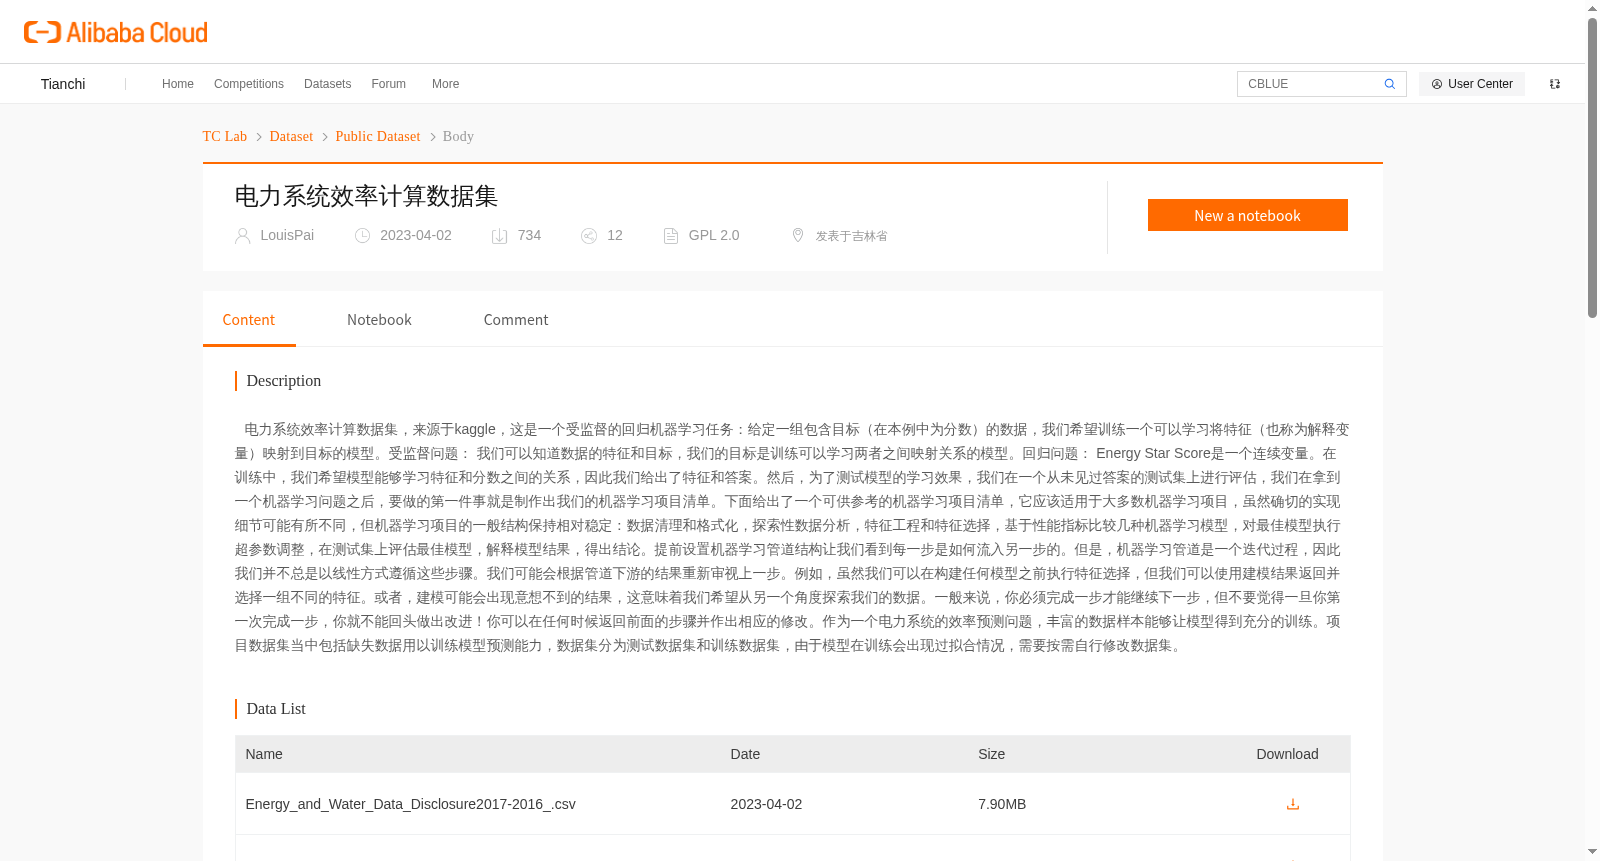Click the dataset title 电力系统效率计算数据集
The image size is (1600, 861).
click(366, 196)
